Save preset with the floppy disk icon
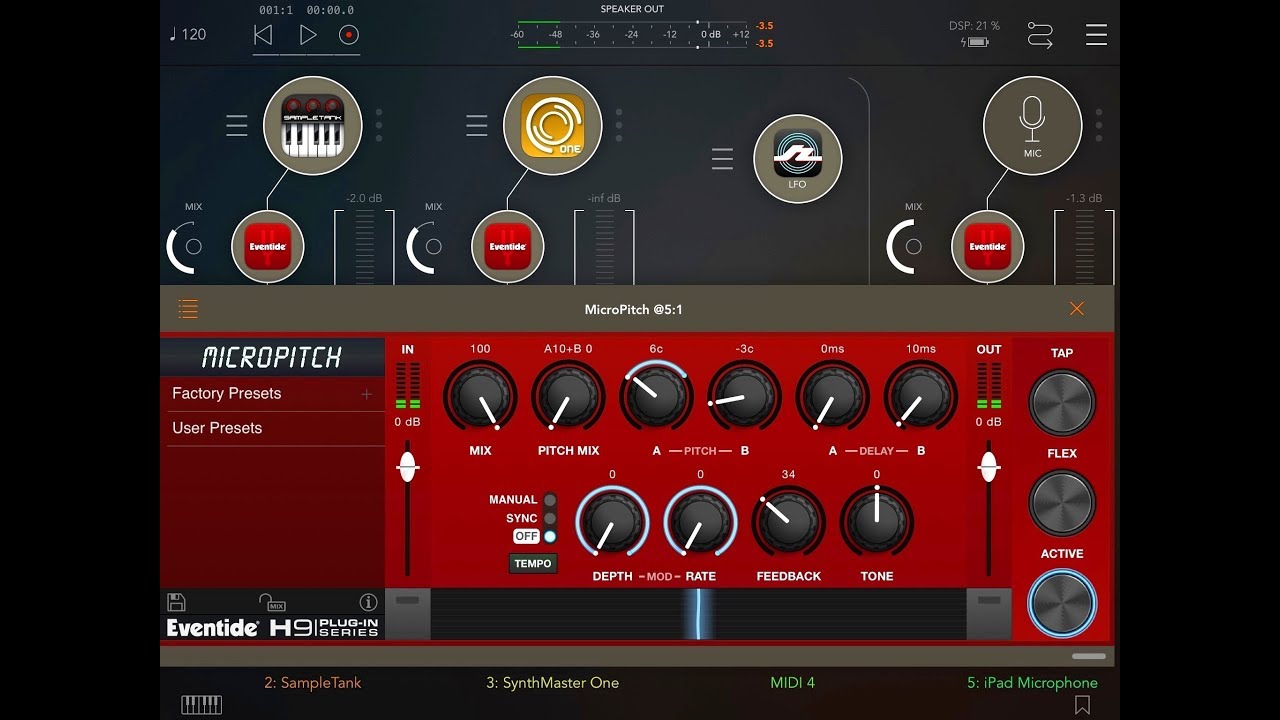This screenshot has width=1280, height=720. point(176,602)
